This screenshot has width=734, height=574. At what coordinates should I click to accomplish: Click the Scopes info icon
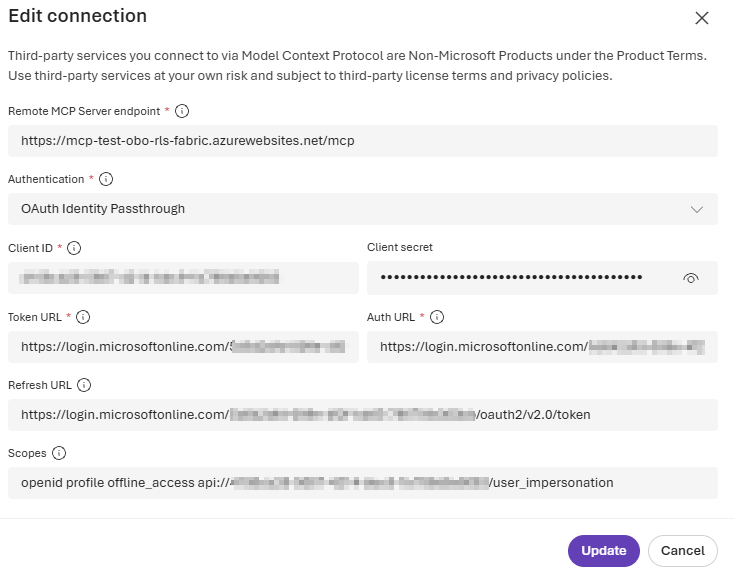click(59, 453)
